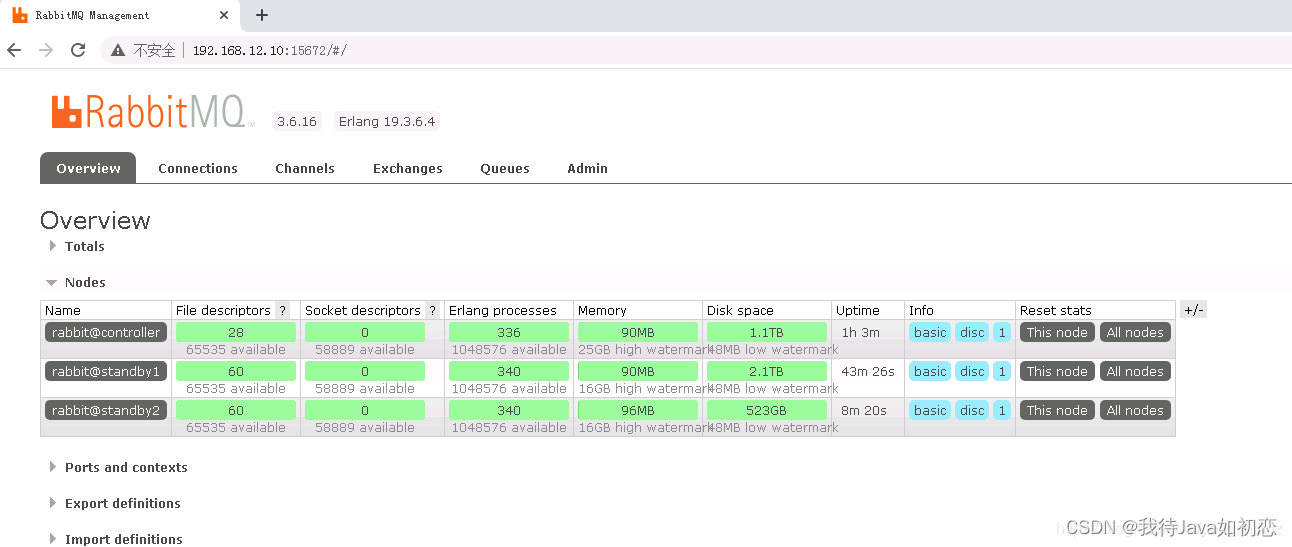1292x547 pixels.
Task: Click the 1 badge for rabbit@standby2
Action: point(1002,410)
